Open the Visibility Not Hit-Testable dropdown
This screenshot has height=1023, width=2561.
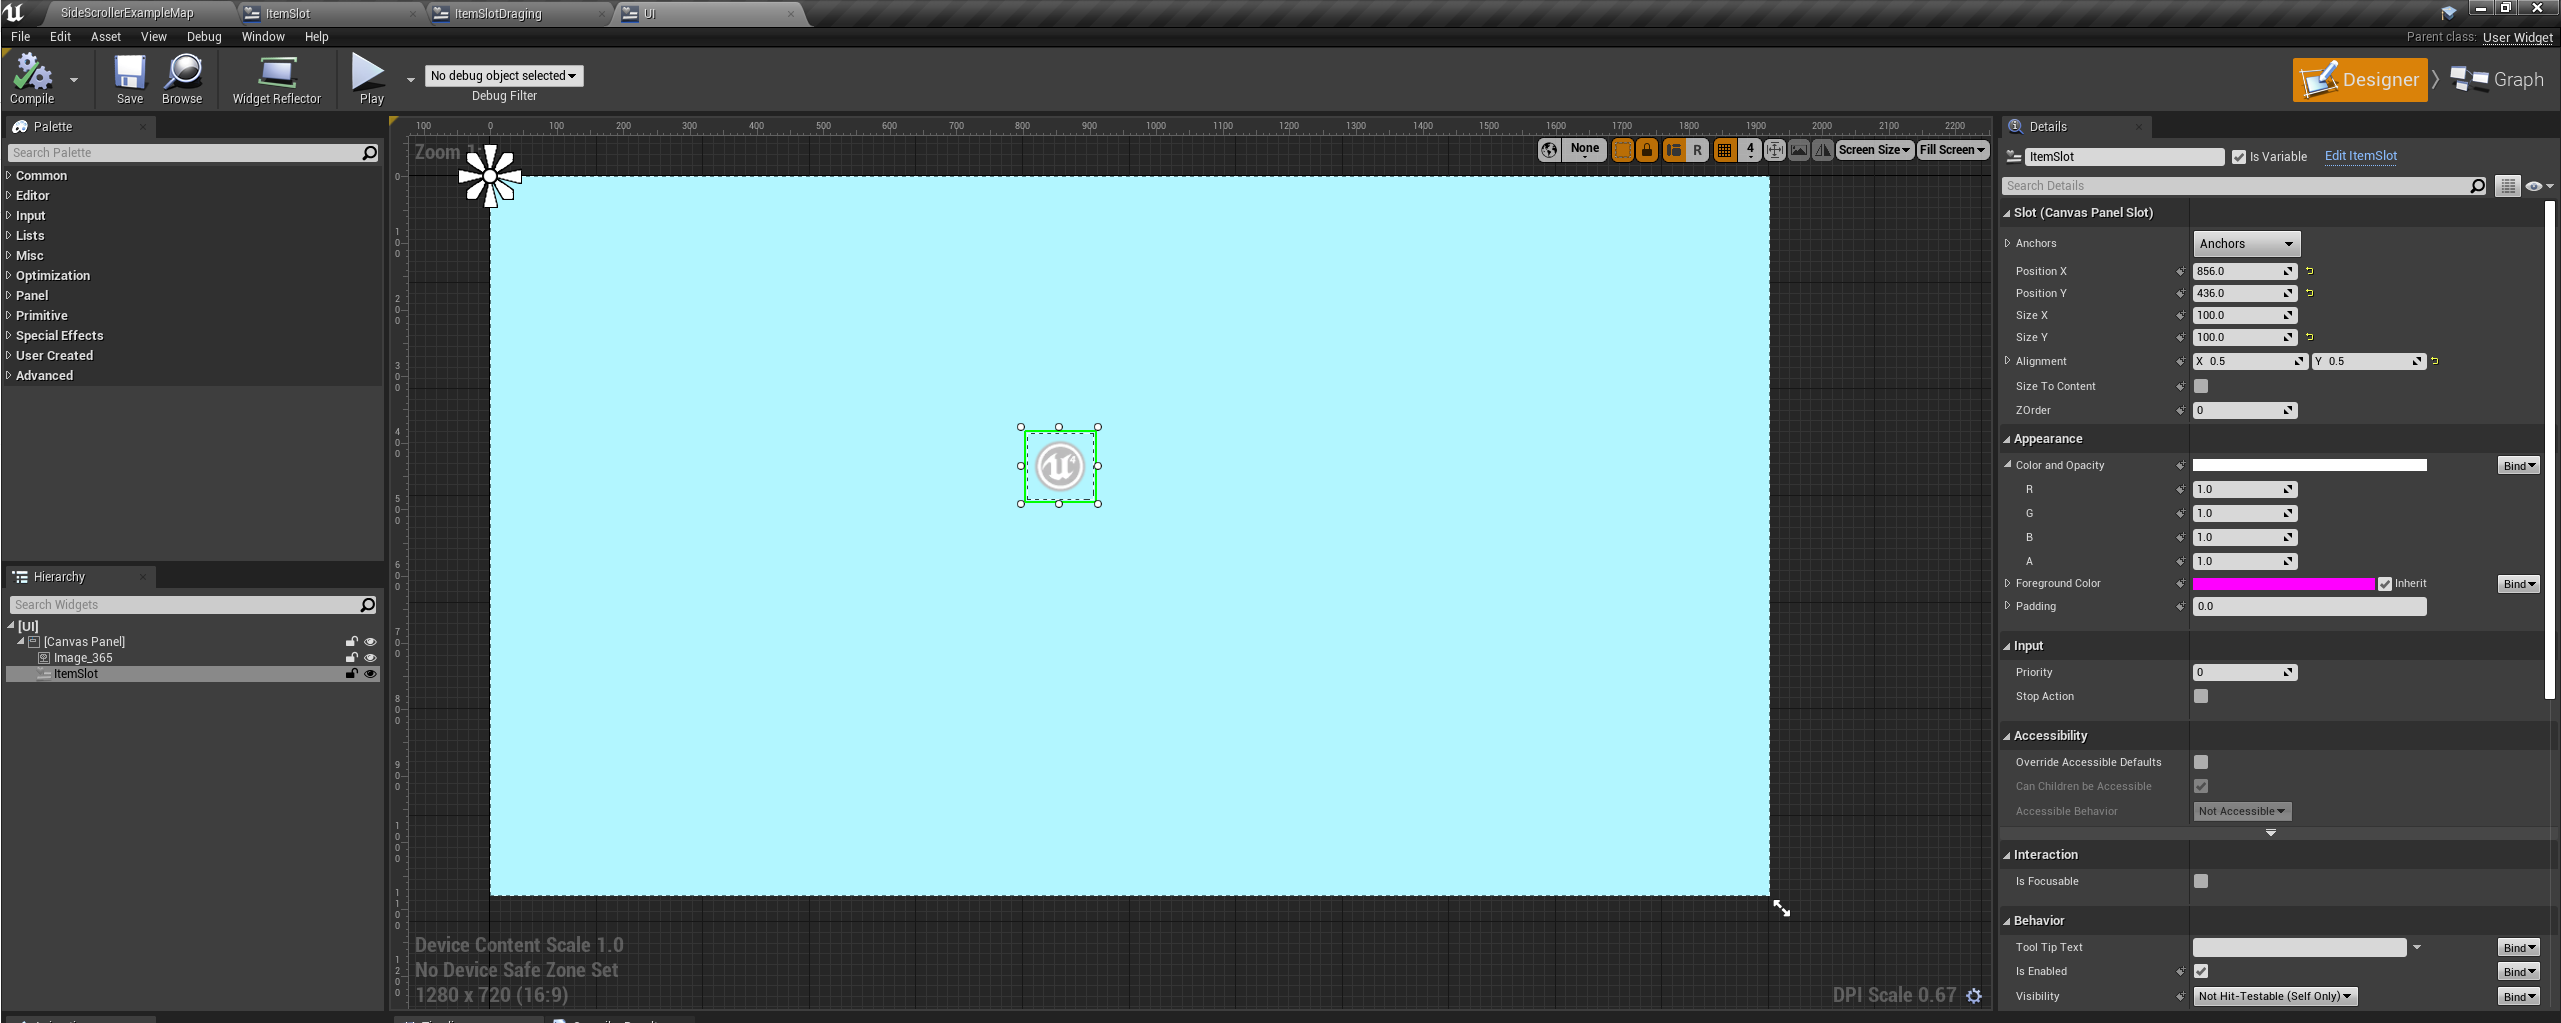pos(2275,996)
